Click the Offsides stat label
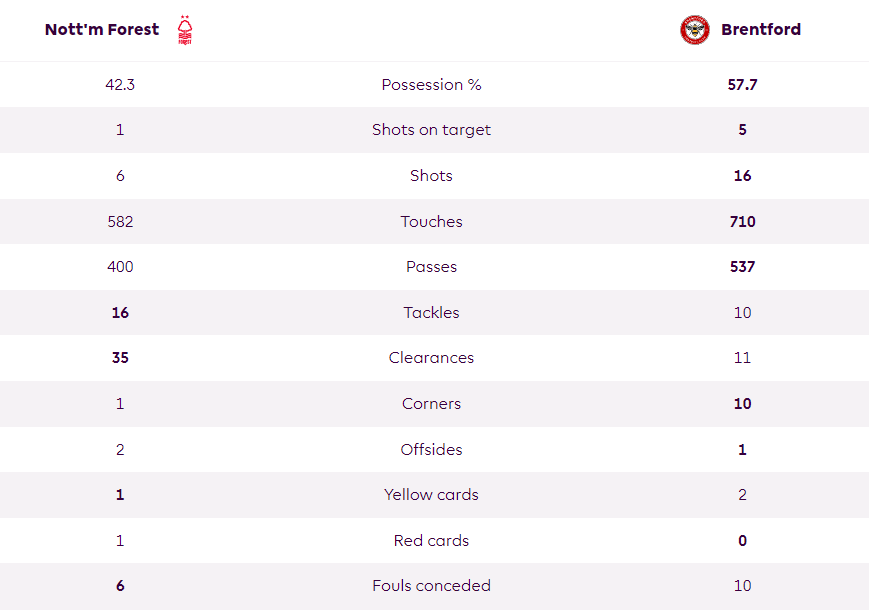 point(431,449)
